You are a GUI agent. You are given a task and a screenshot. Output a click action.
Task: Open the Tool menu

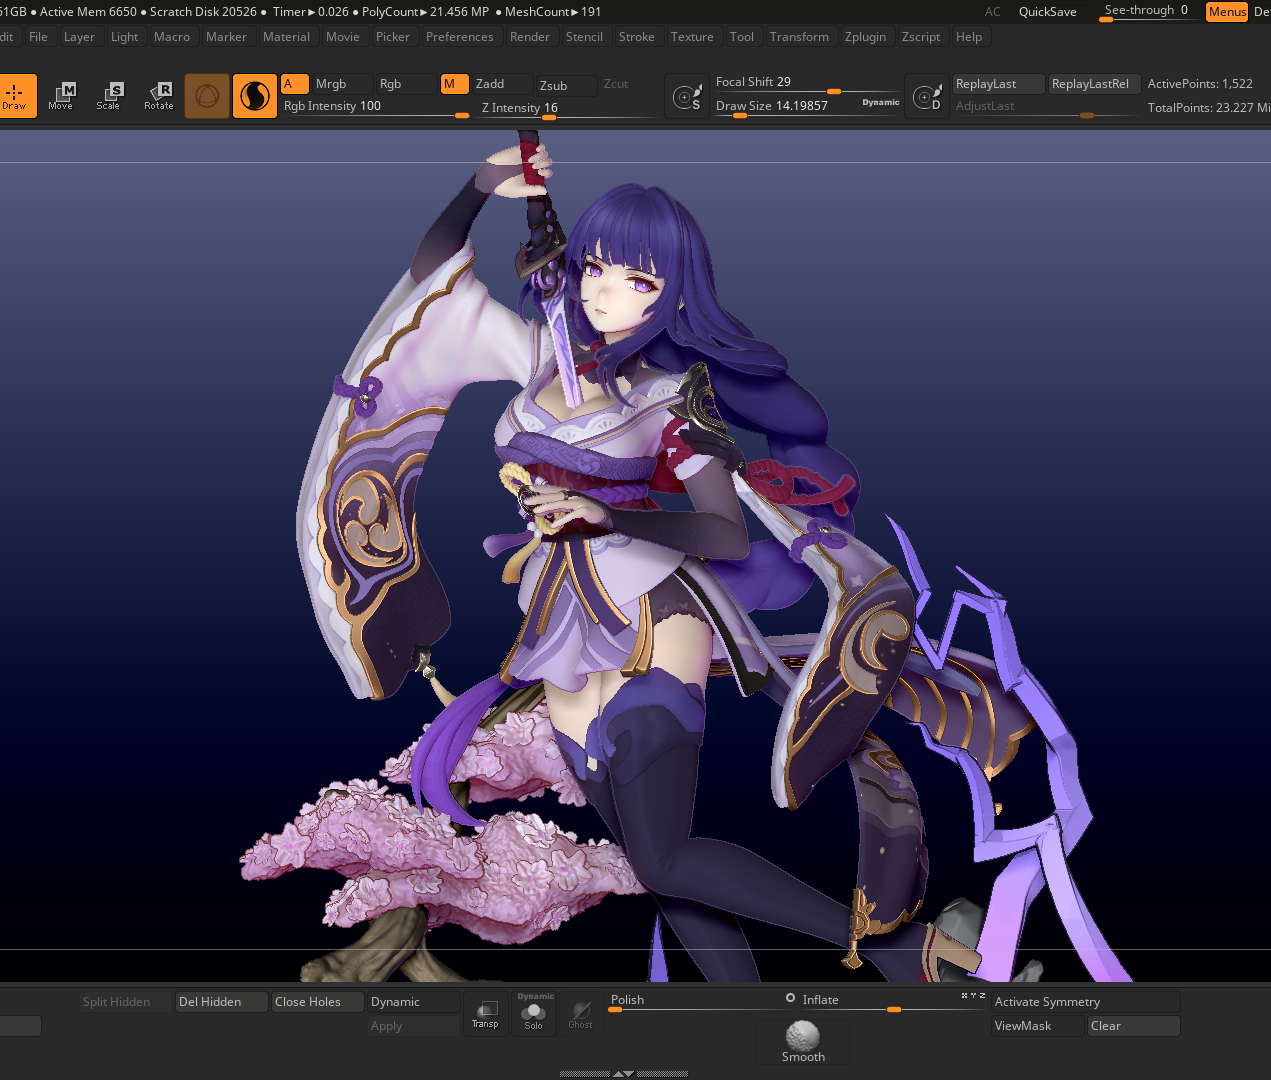pos(742,37)
